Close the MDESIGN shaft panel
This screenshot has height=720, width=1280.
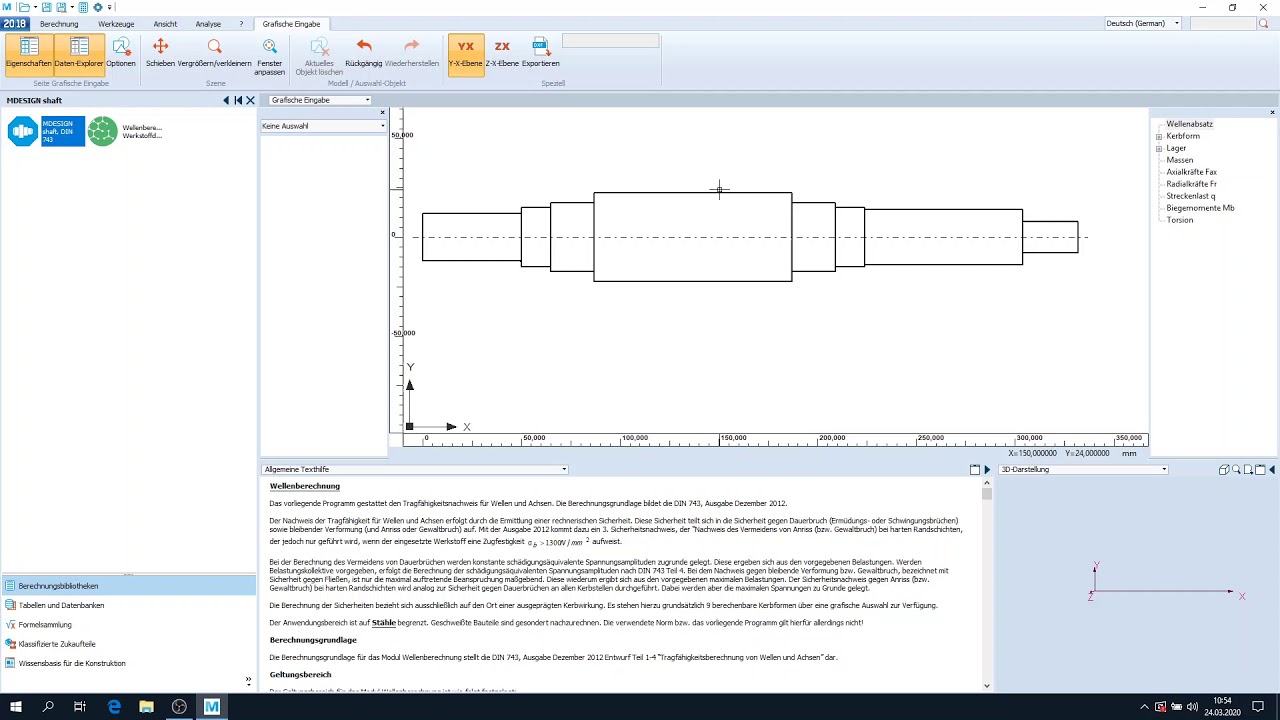250,100
